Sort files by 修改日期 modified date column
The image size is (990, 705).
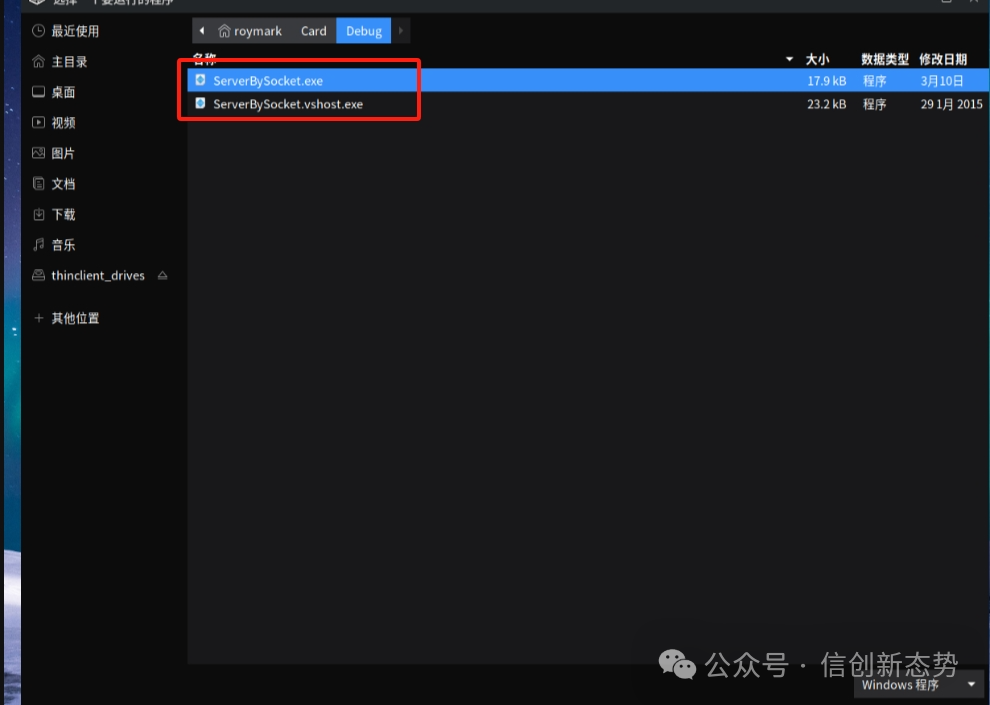[x=943, y=59]
